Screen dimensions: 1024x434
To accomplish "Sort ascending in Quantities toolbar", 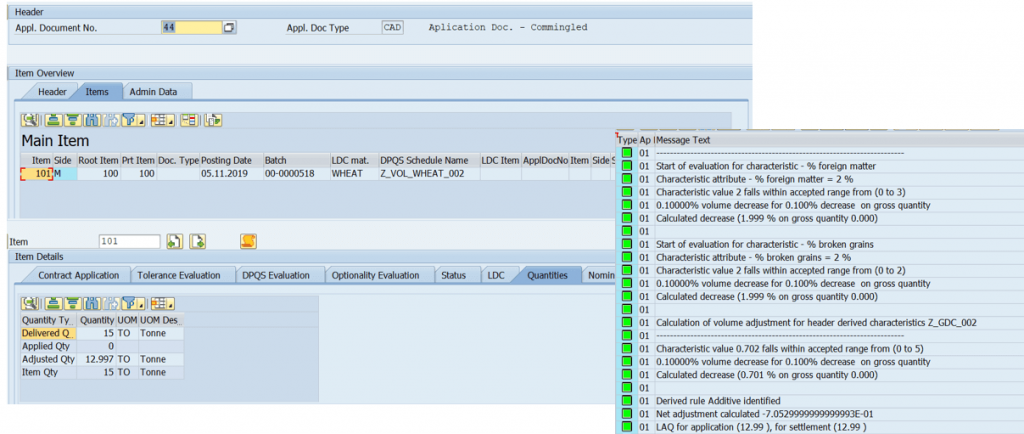I will (54, 303).
